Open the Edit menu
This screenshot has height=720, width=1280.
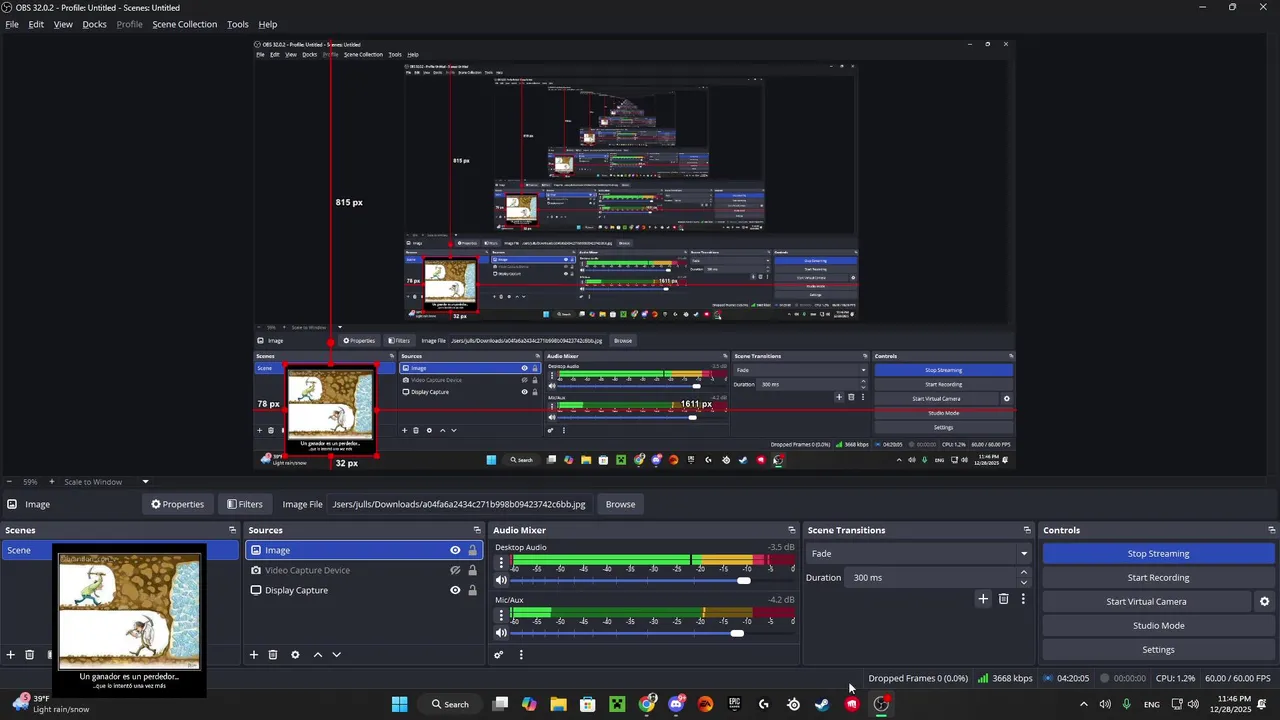pyautogui.click(x=36, y=24)
